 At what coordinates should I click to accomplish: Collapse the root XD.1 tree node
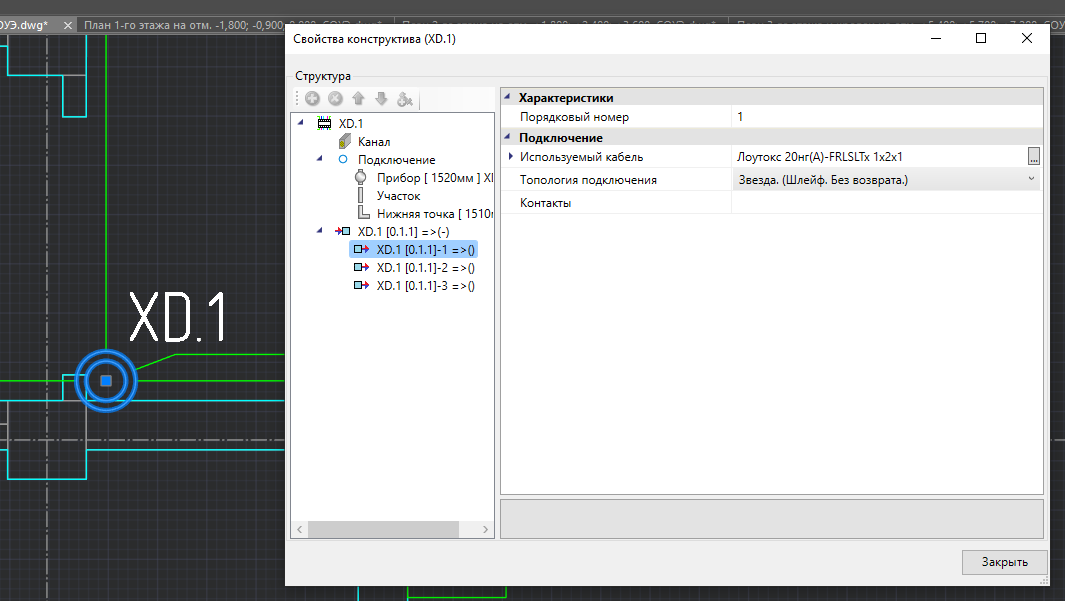(301, 123)
